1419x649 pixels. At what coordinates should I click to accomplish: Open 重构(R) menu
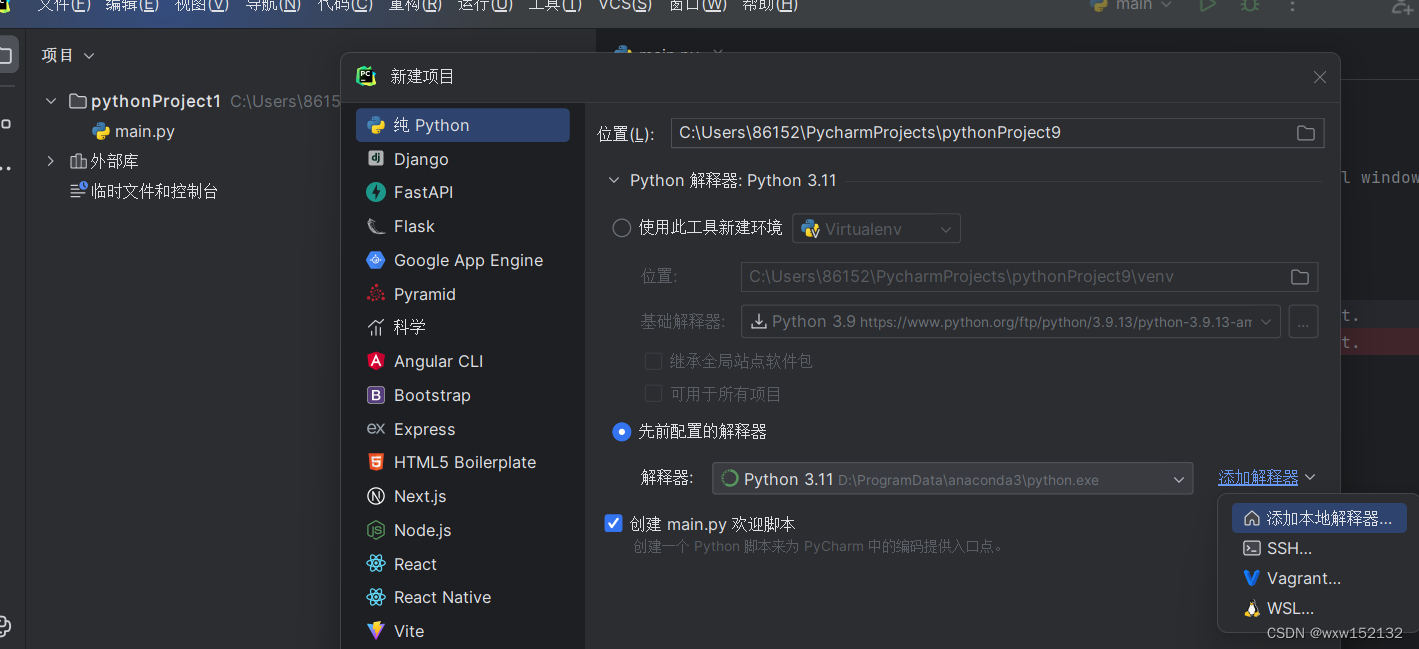tap(415, 5)
